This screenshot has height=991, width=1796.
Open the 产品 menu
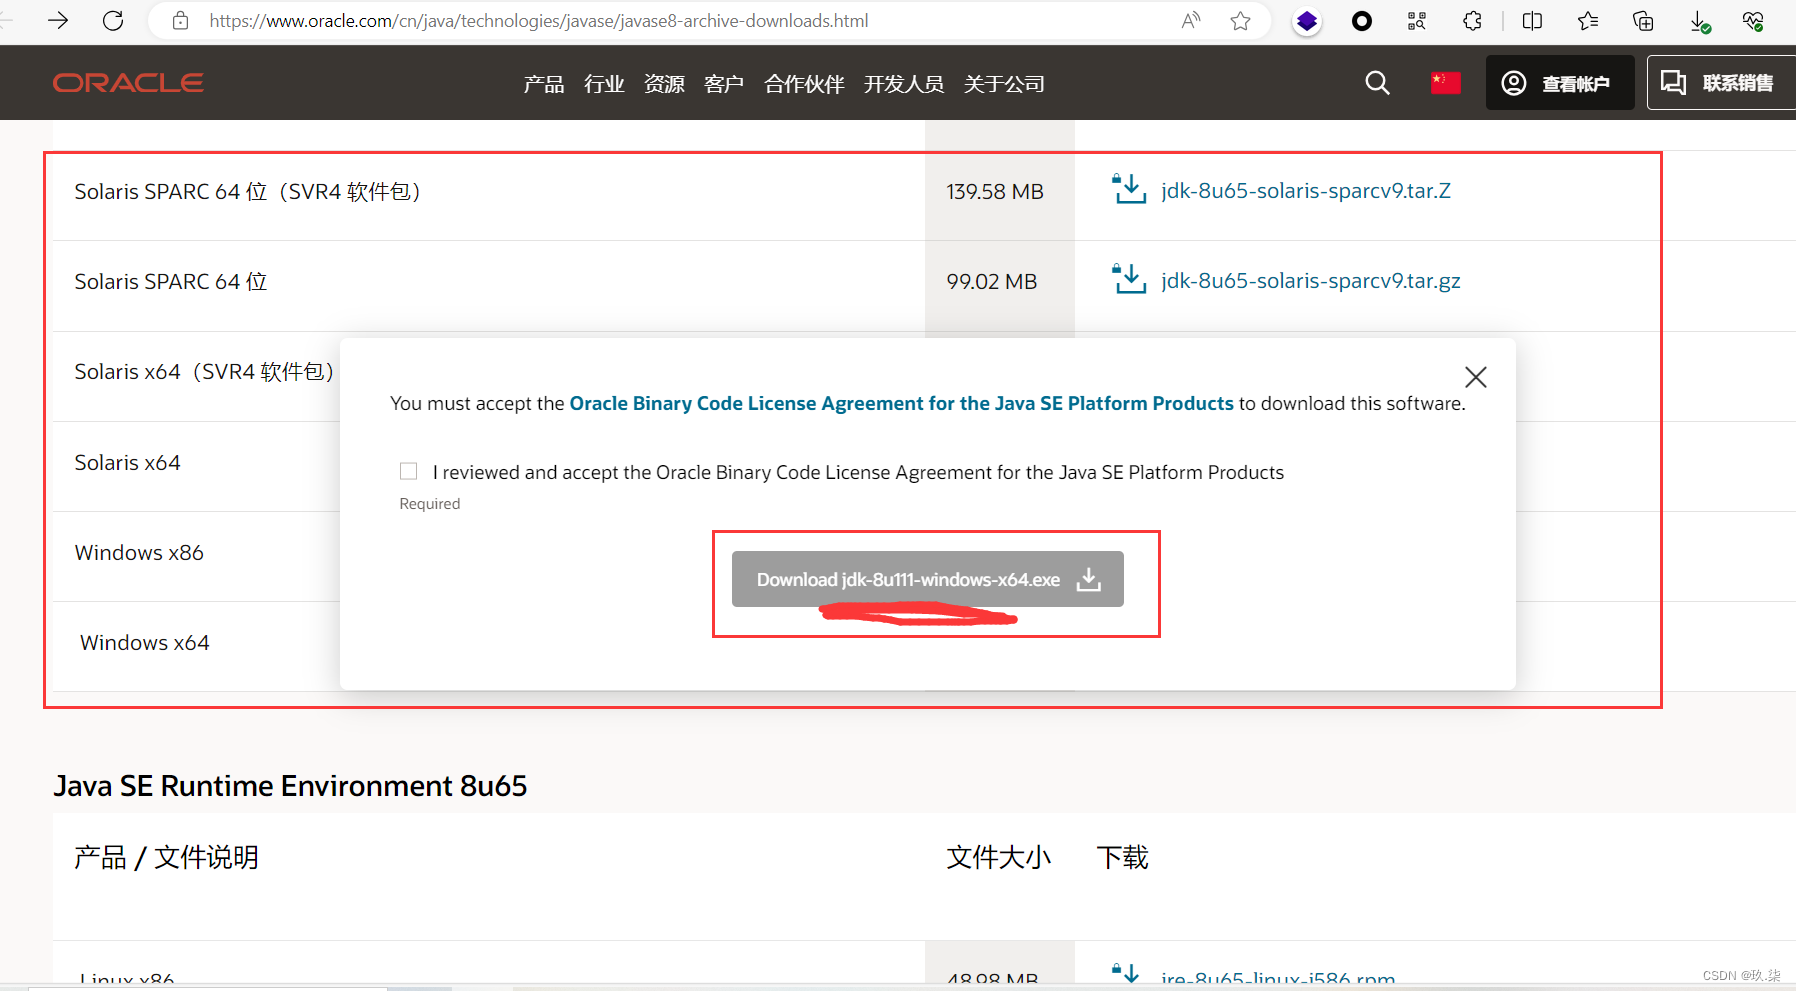[544, 84]
